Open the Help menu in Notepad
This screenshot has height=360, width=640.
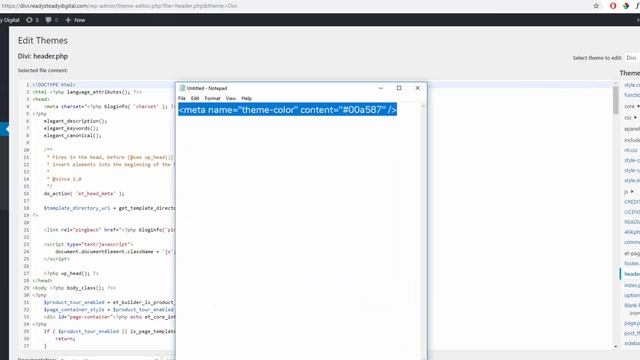[x=246, y=98]
